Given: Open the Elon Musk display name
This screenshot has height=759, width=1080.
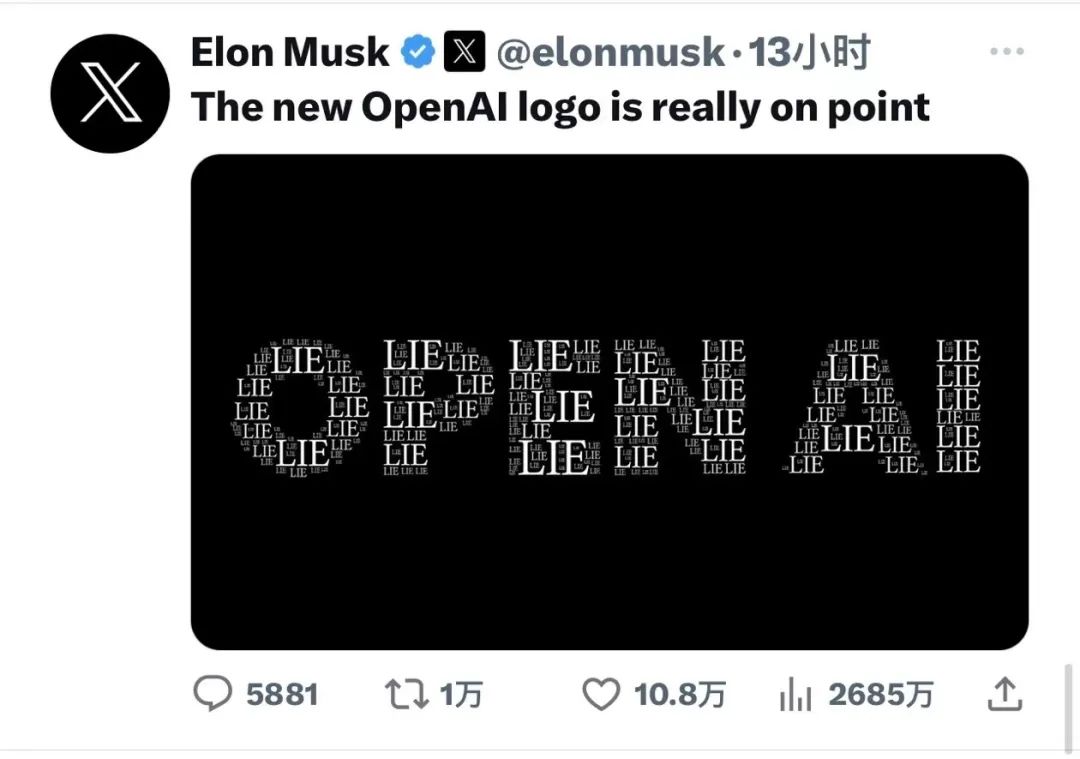Looking at the screenshot, I should coord(290,53).
